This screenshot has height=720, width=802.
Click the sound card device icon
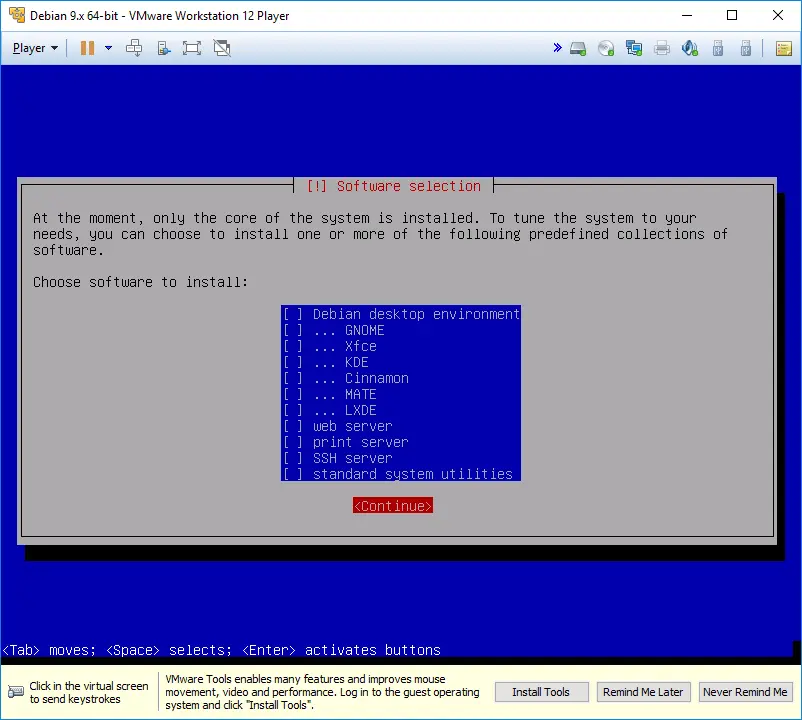pyautogui.click(x=689, y=49)
